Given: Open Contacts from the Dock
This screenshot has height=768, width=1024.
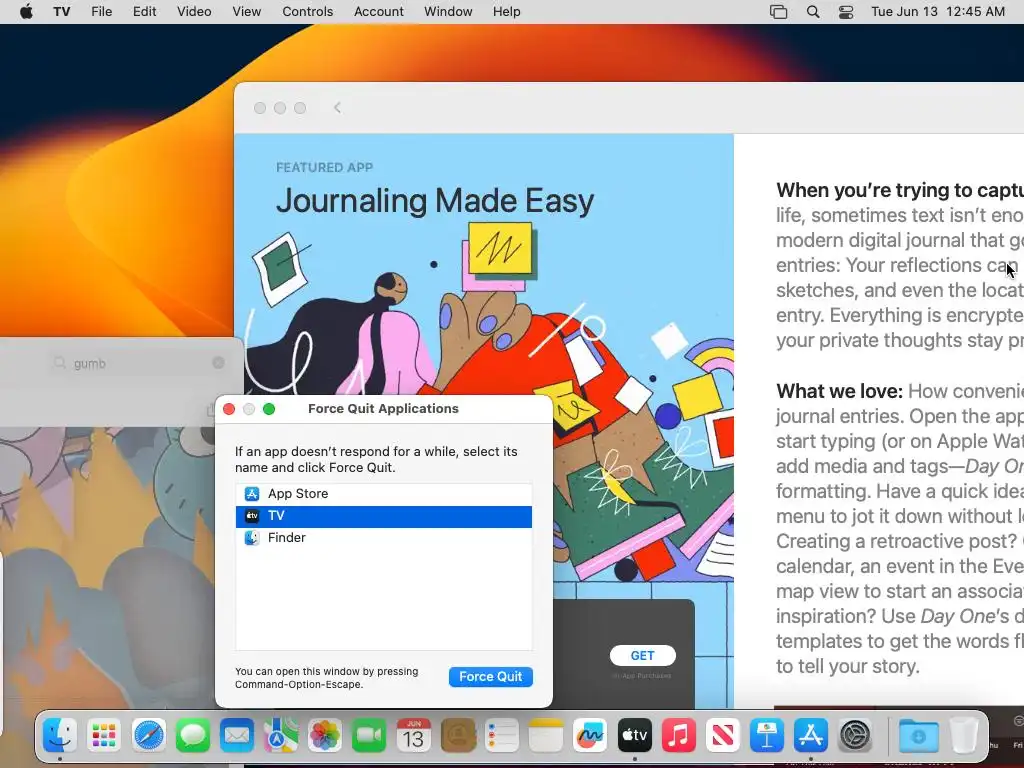Looking at the screenshot, I should tap(458, 737).
